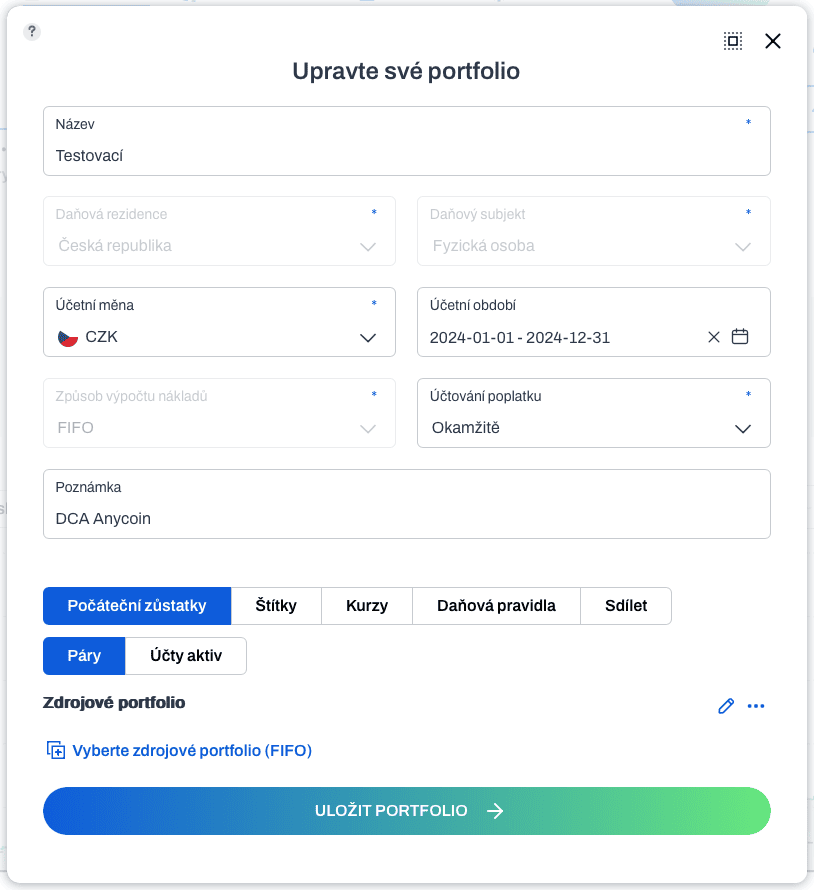Select the Páry toggle option

(x=84, y=656)
